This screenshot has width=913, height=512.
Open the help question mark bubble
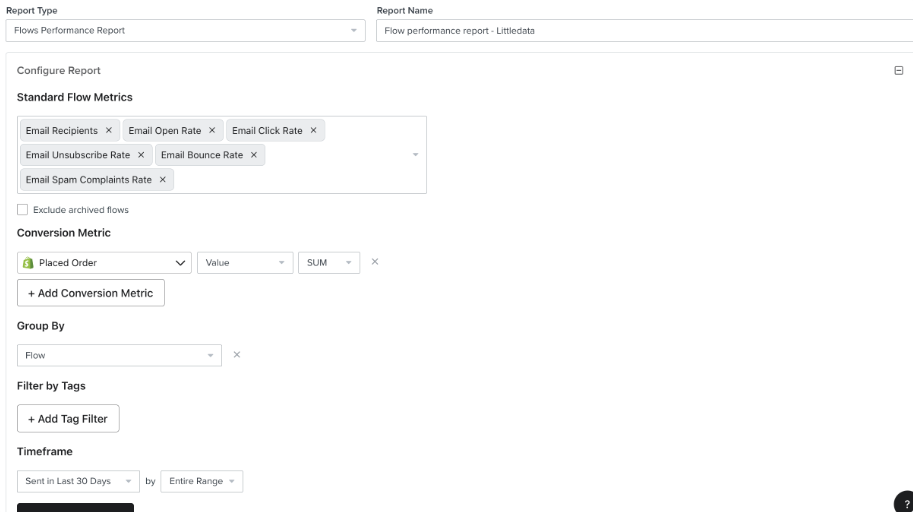tap(904, 502)
